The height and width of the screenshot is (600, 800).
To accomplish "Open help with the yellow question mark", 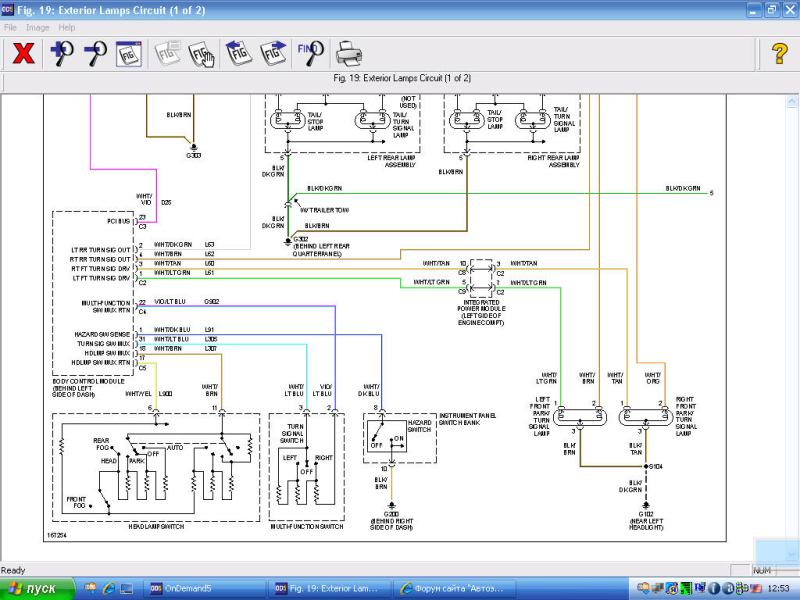I will pos(779,54).
